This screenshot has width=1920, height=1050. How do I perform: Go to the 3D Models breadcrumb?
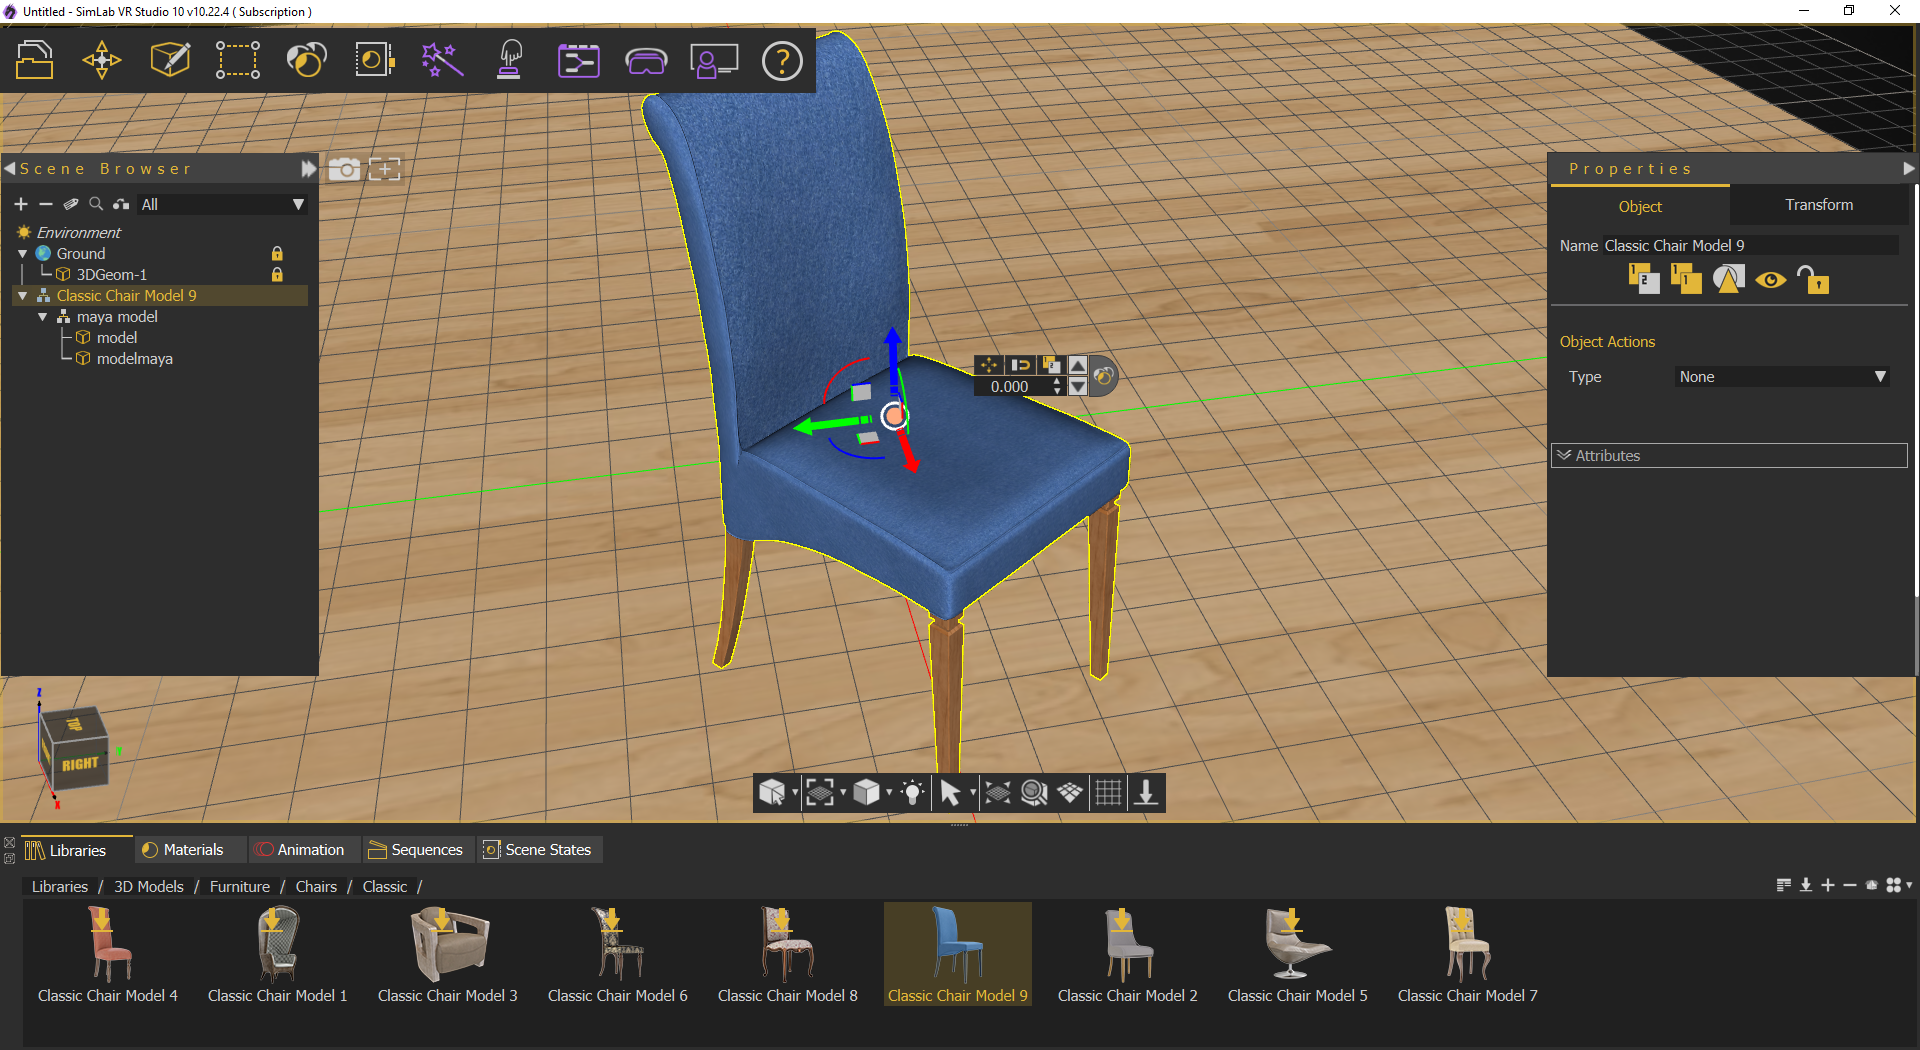tap(149, 886)
